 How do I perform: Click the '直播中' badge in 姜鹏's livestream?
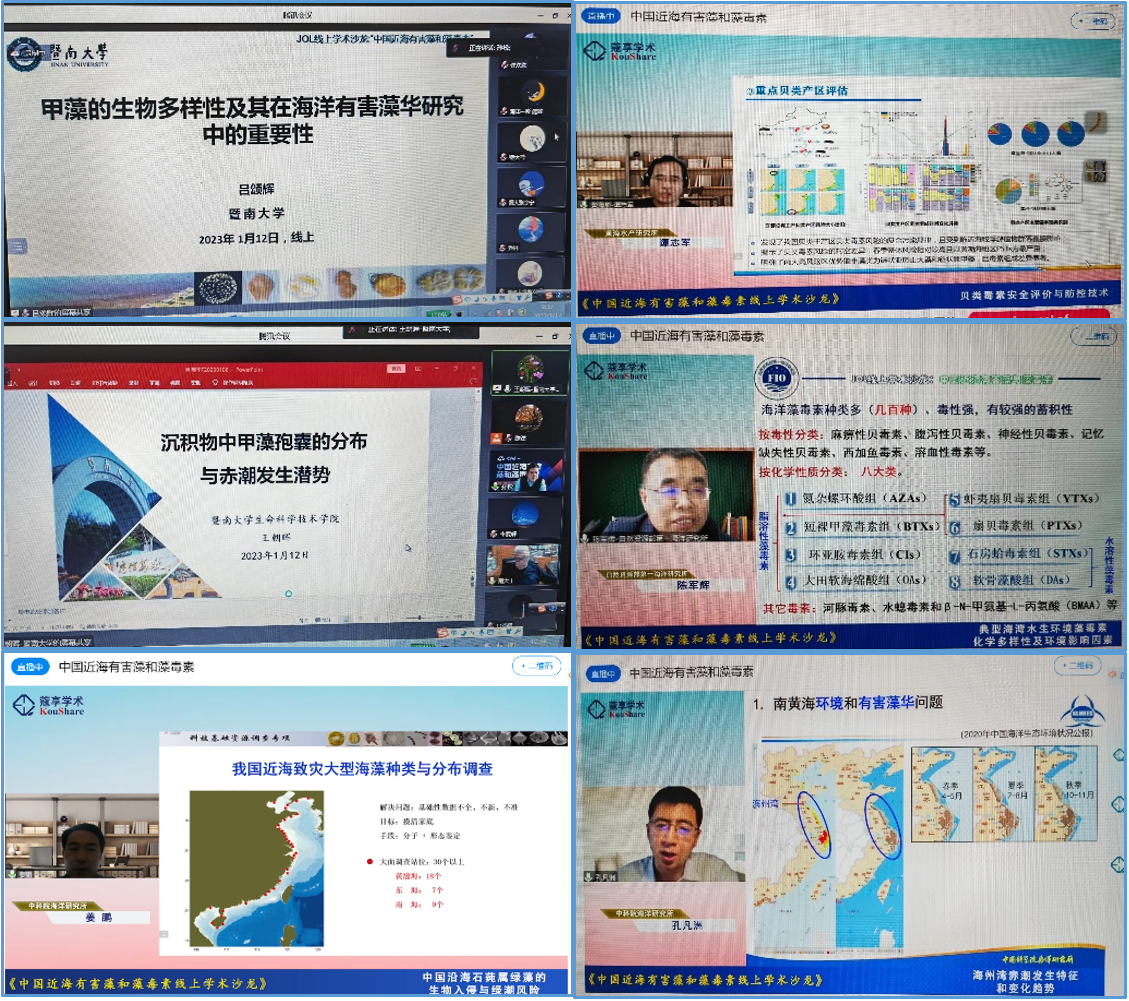click(x=30, y=668)
